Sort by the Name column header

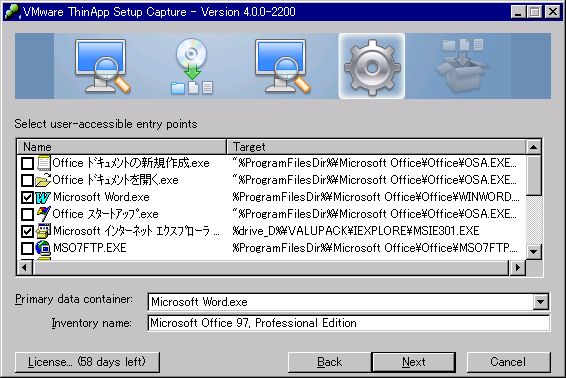[122, 147]
